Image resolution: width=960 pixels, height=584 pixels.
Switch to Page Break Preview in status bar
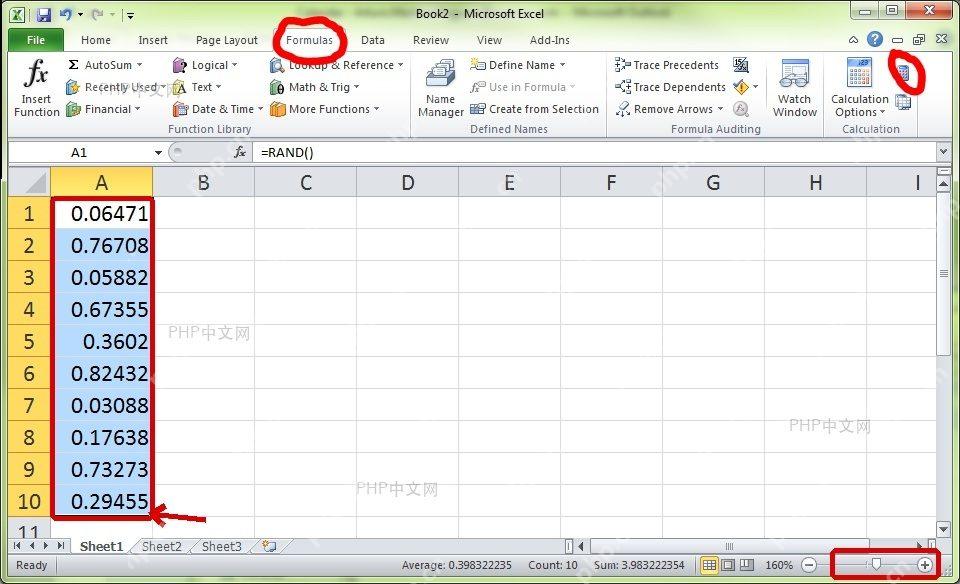(746, 564)
